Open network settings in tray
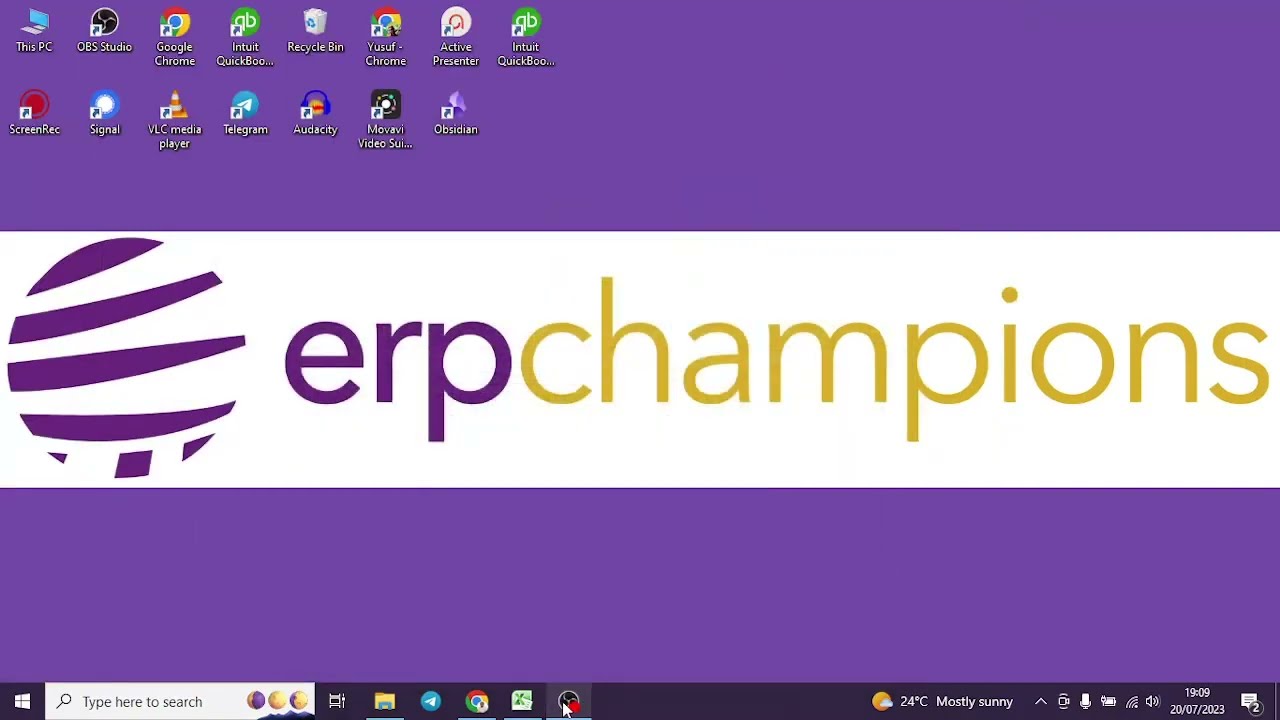1280x720 pixels. pos(1131,701)
